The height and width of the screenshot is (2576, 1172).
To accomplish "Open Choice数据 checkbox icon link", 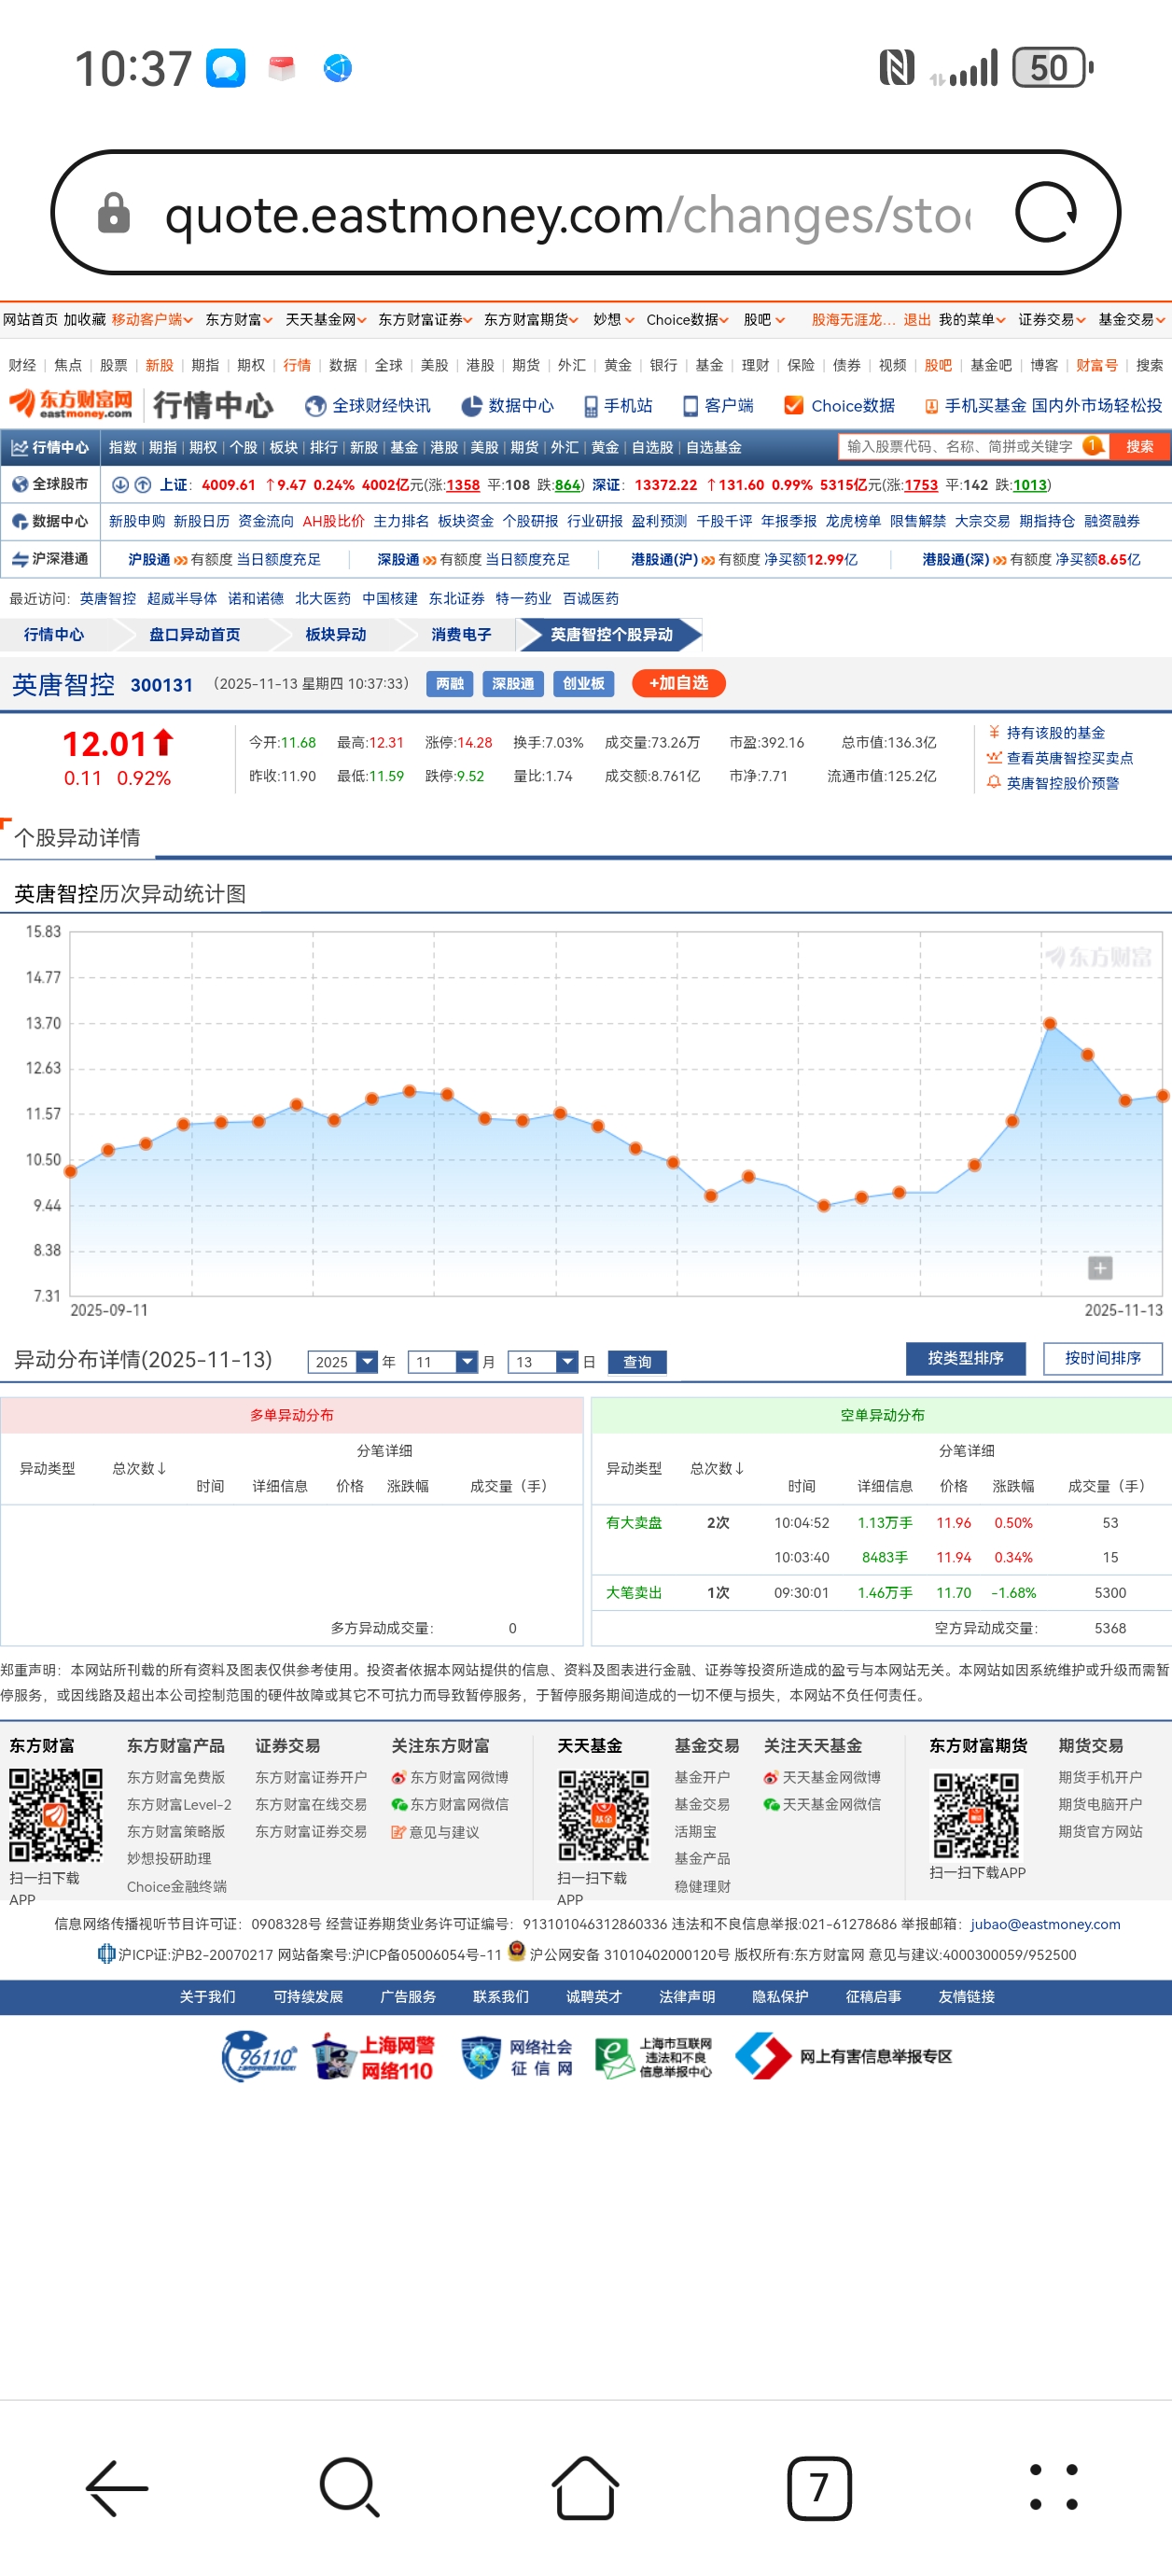I will [839, 405].
